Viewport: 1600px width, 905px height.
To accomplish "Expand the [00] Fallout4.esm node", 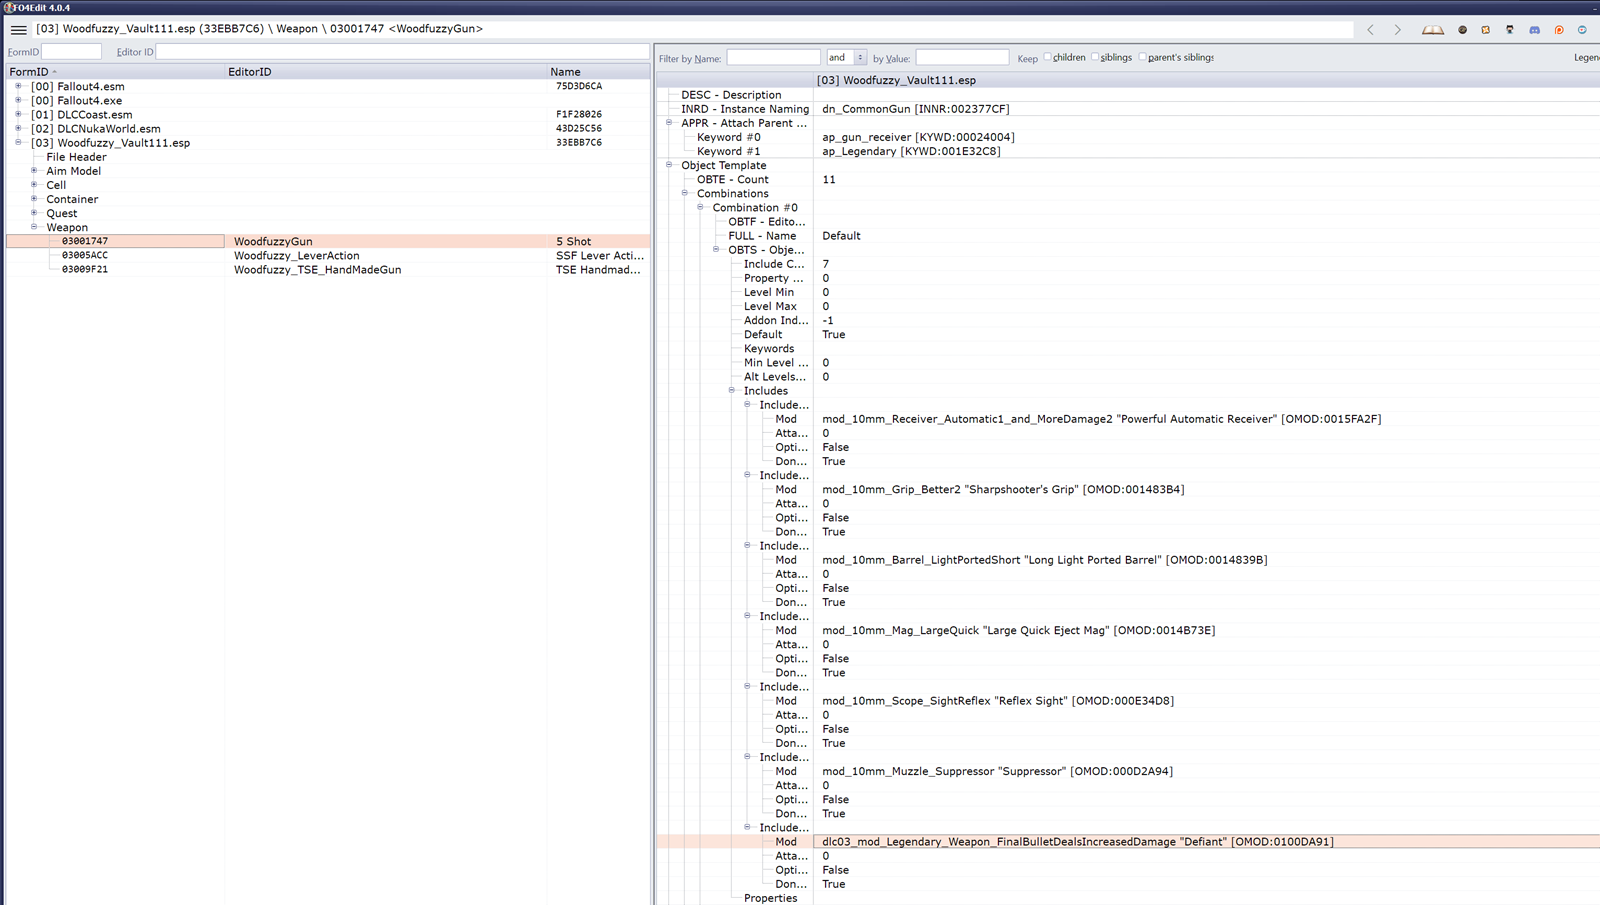I will (x=18, y=86).
